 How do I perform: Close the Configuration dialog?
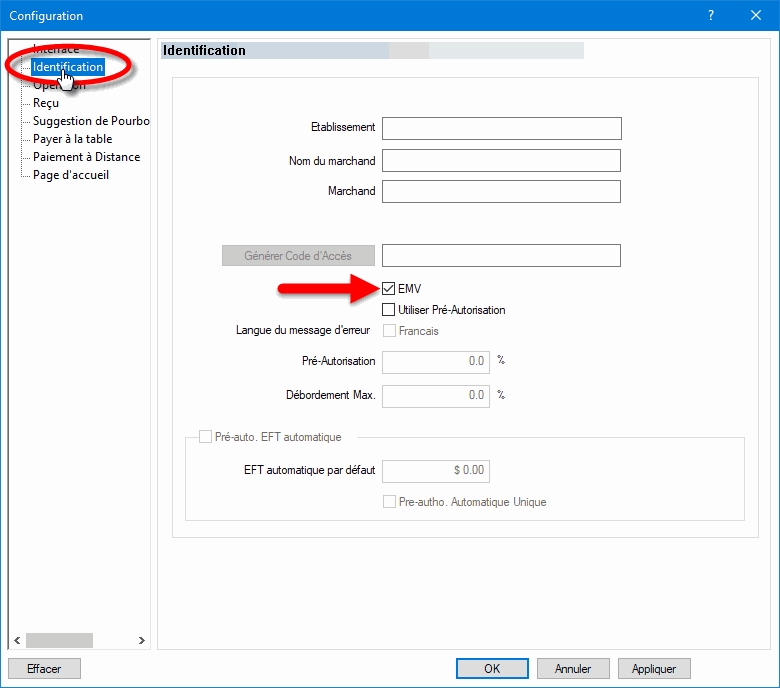point(756,15)
